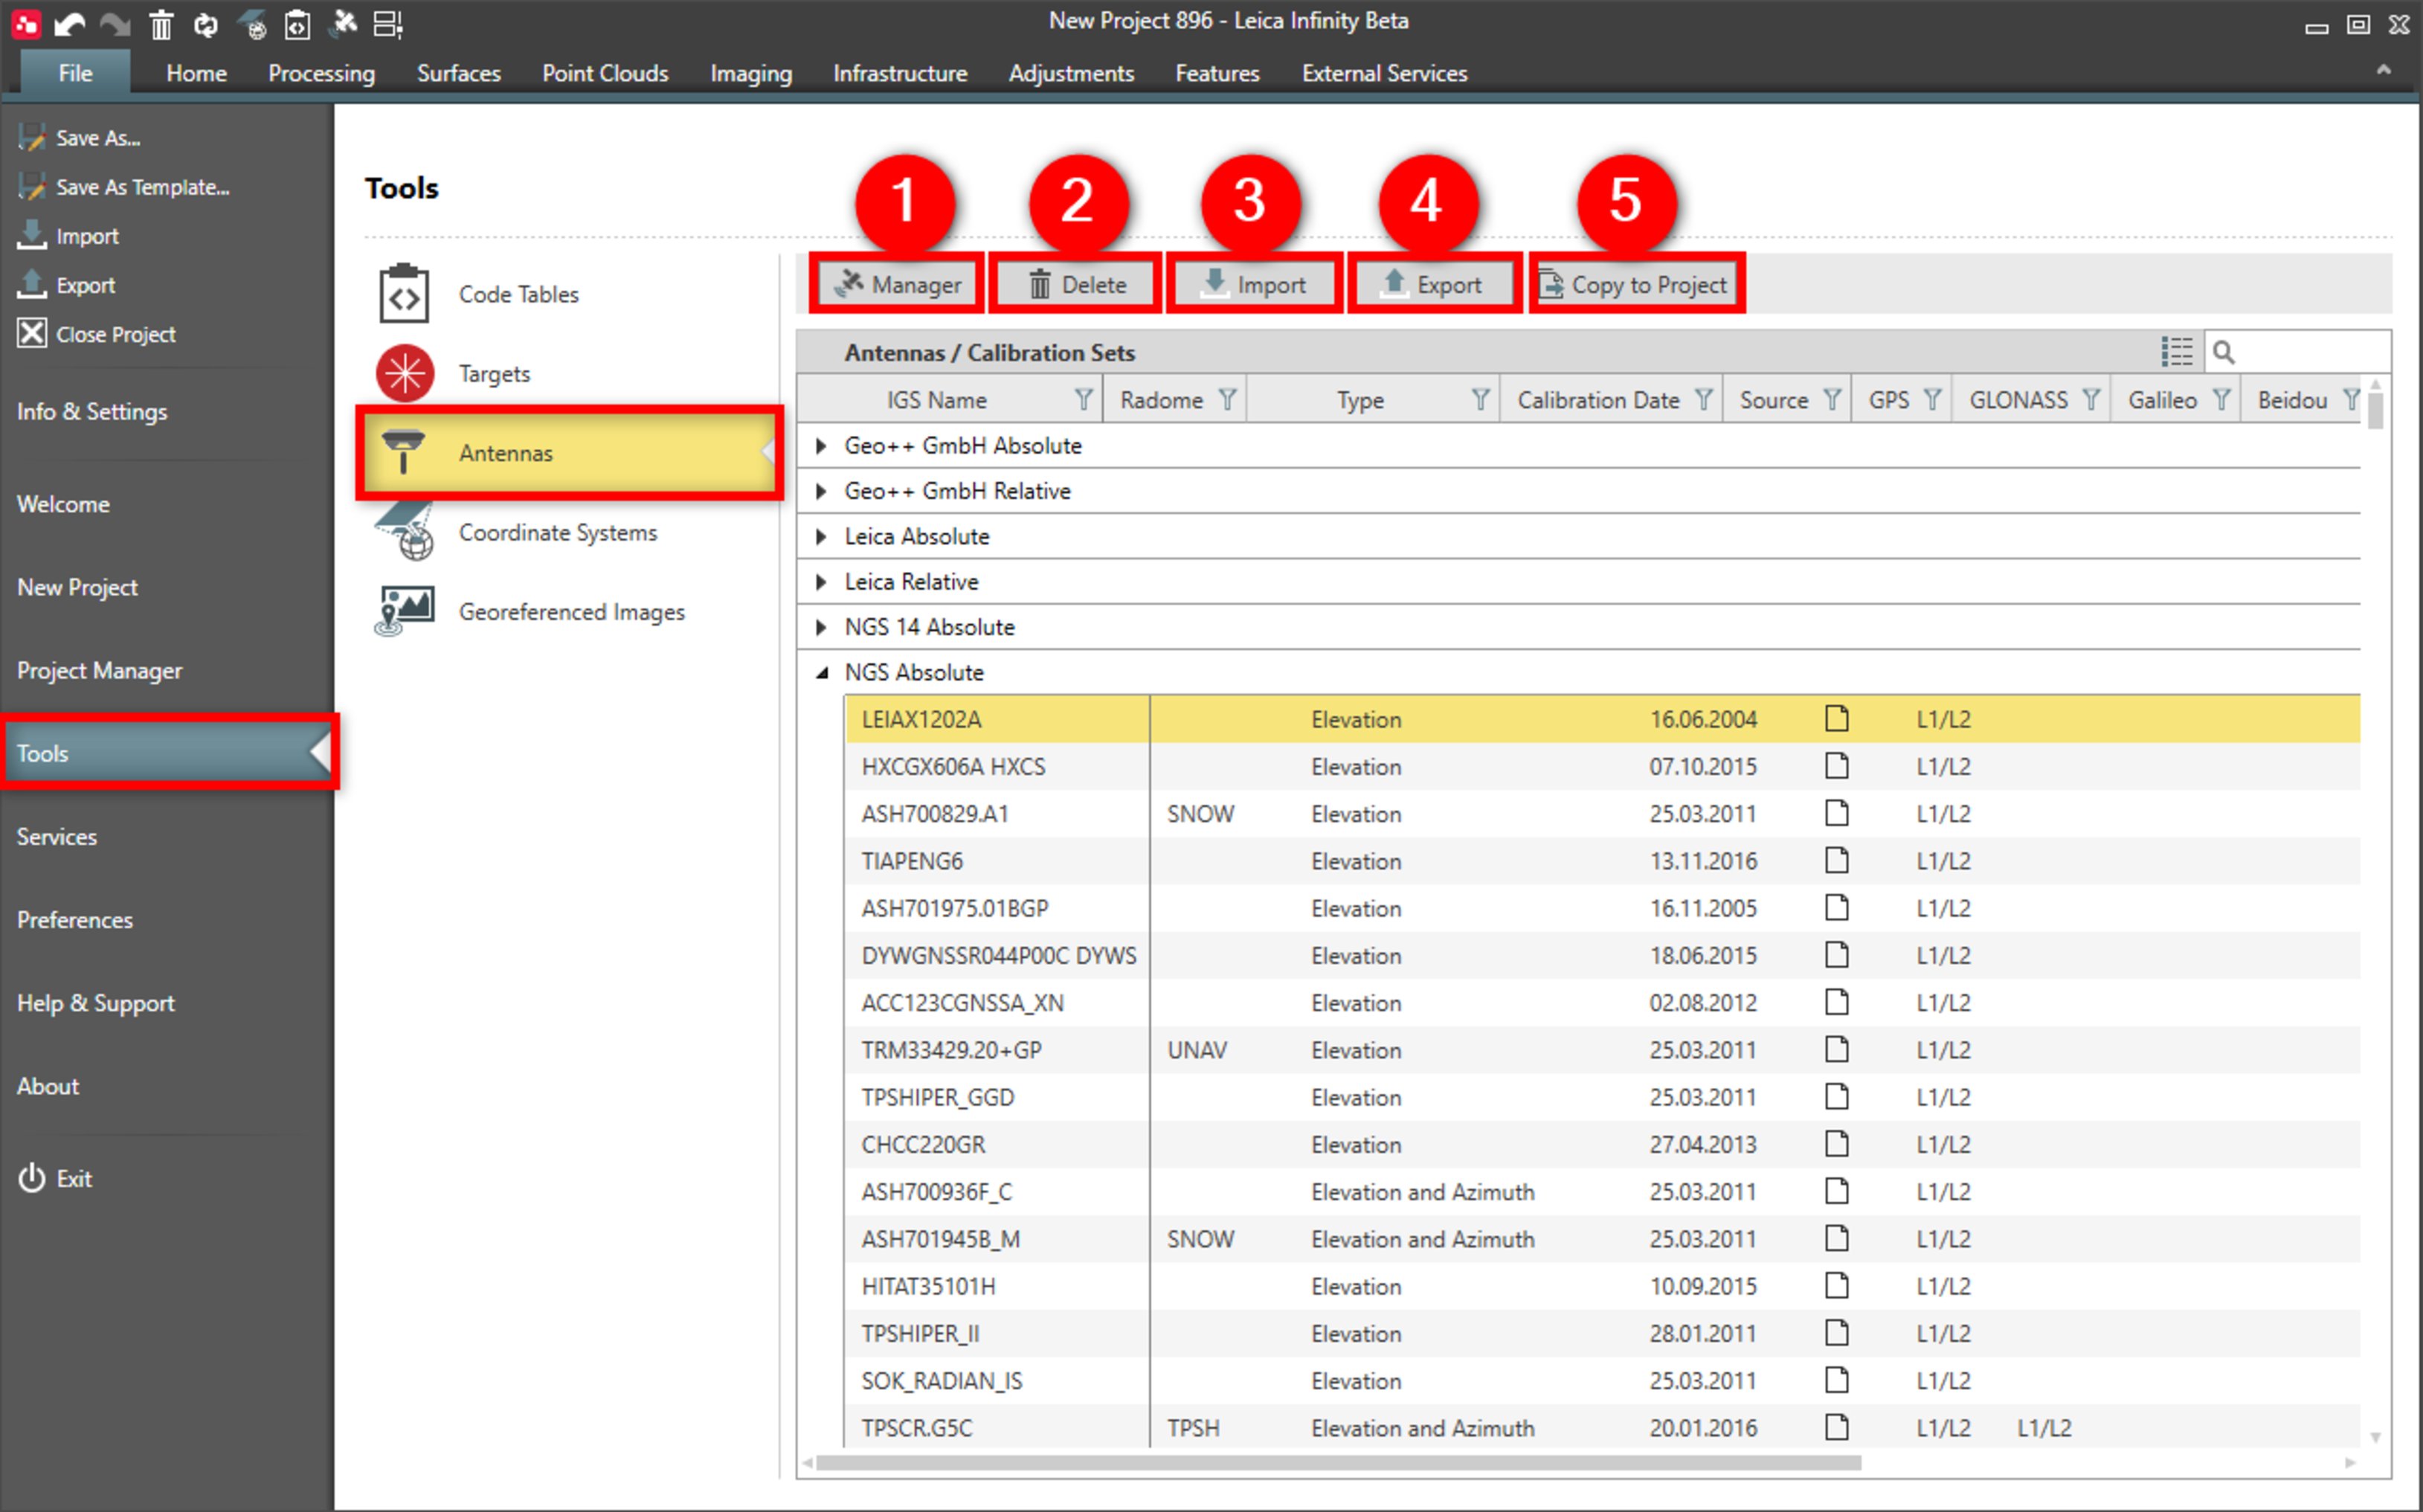Click the GLONASS column filter icon
Screen dimensions: 2423x1512
[x=2091, y=400]
